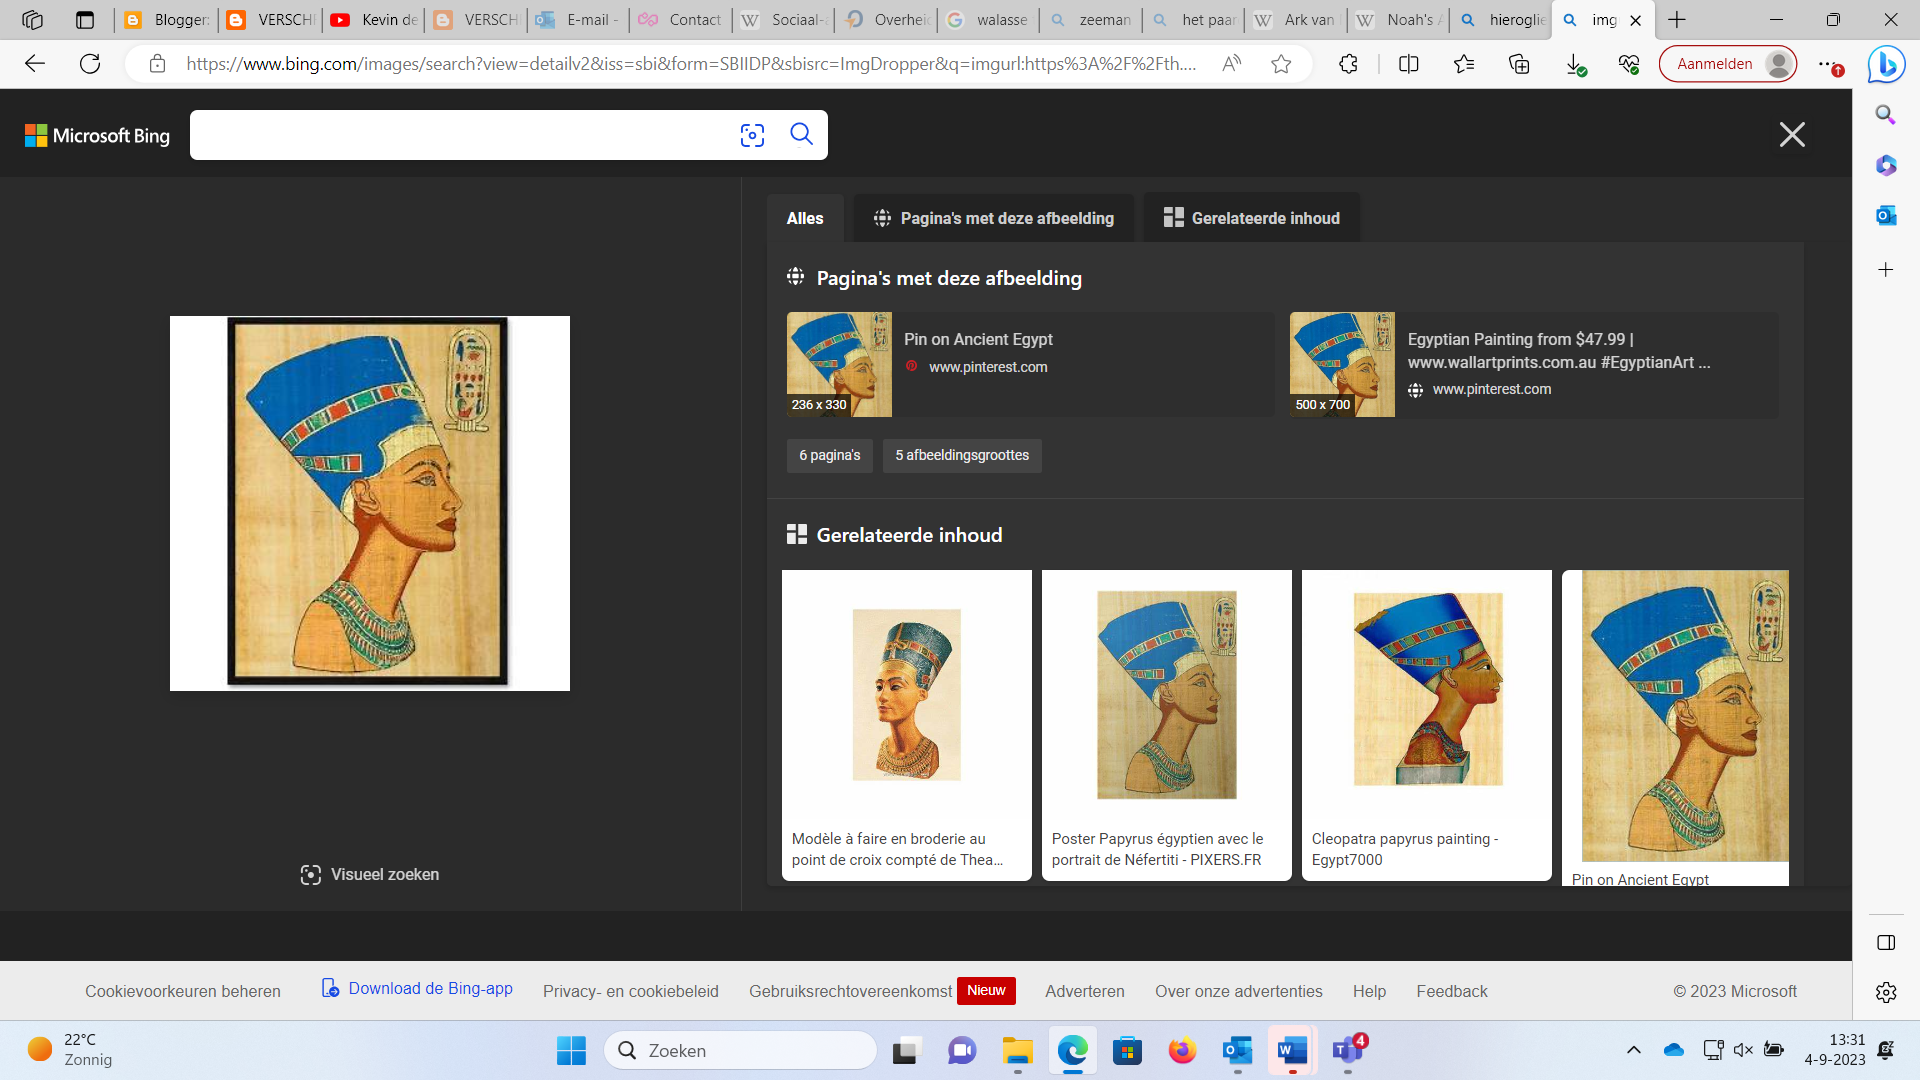Click the main Nefertiti papyrus image
This screenshot has height=1080, width=1920.
click(370, 503)
